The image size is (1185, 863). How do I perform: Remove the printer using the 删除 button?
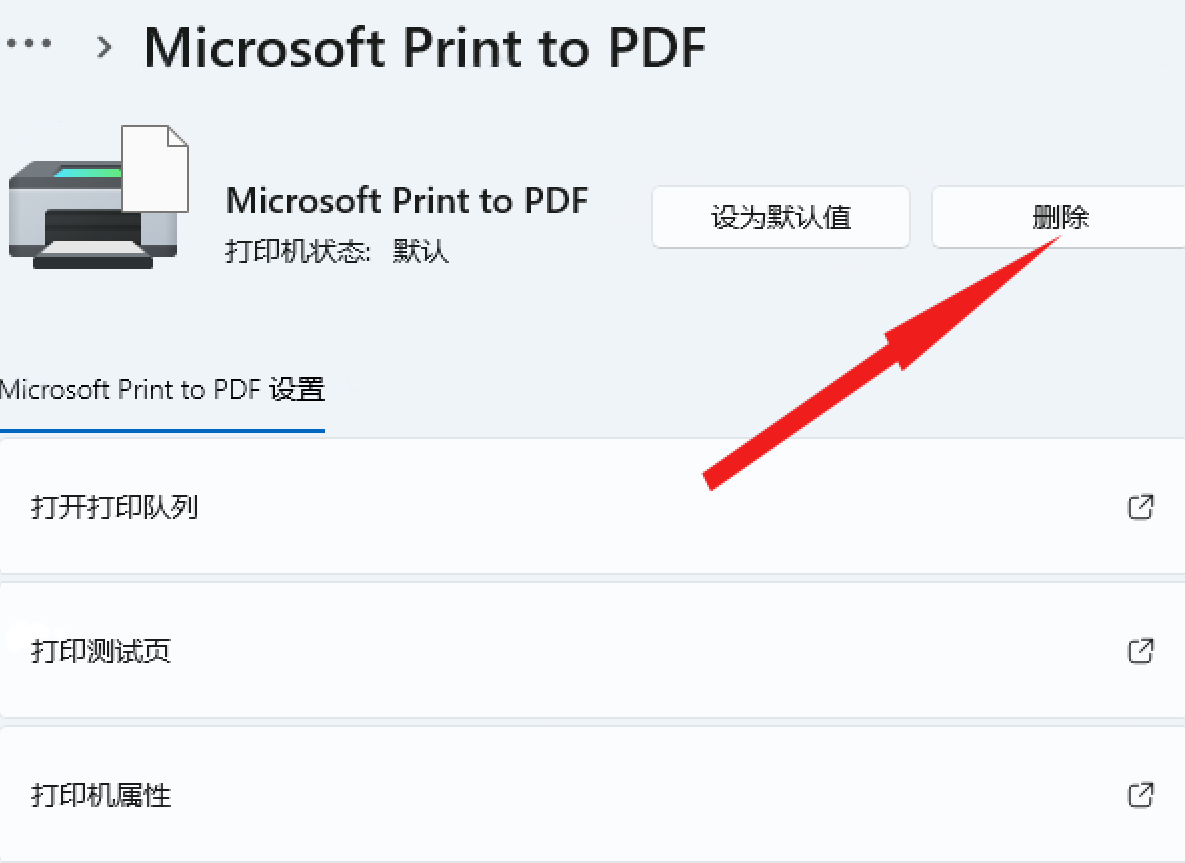point(1059,218)
